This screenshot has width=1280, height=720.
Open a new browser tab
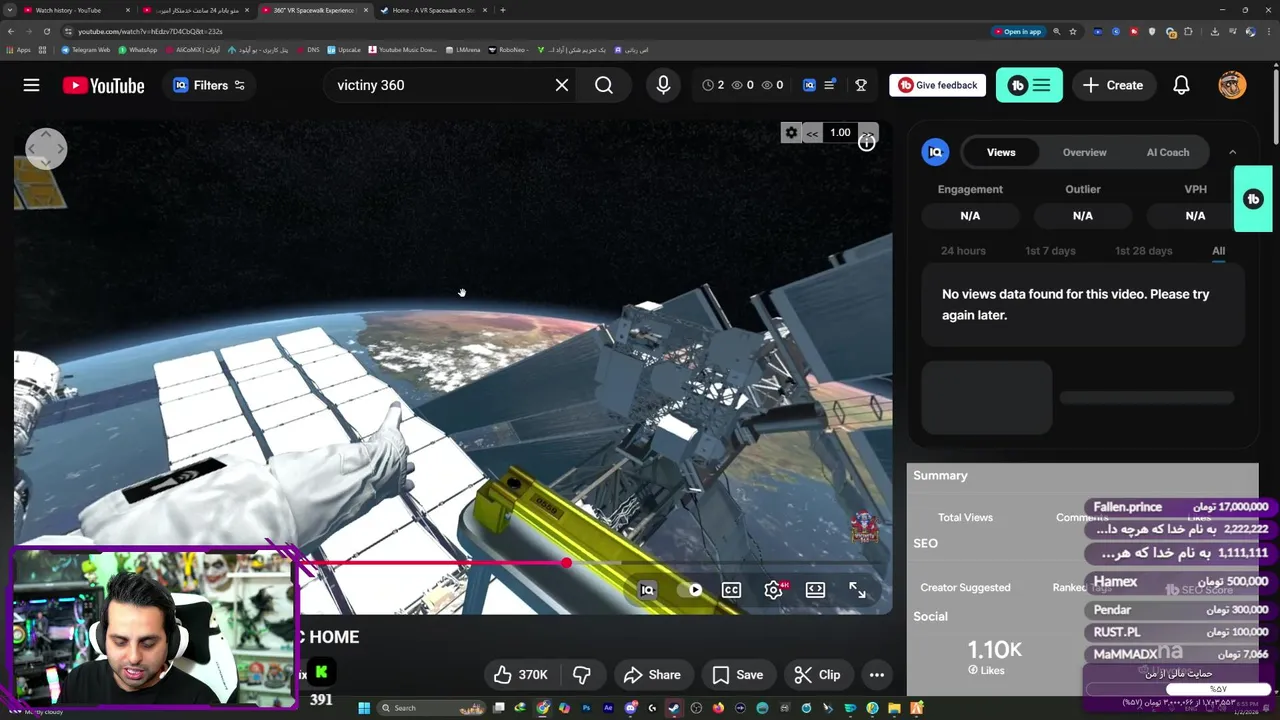(502, 10)
